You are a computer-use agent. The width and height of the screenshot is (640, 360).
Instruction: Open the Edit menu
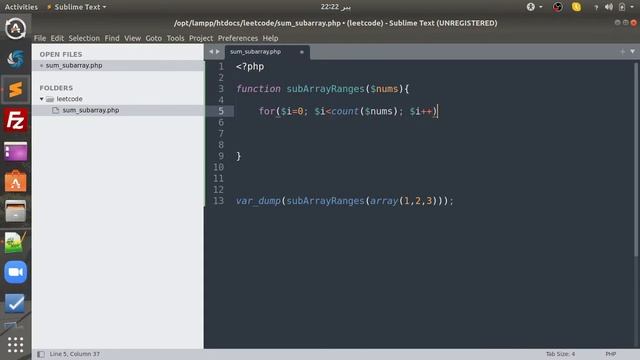57,38
